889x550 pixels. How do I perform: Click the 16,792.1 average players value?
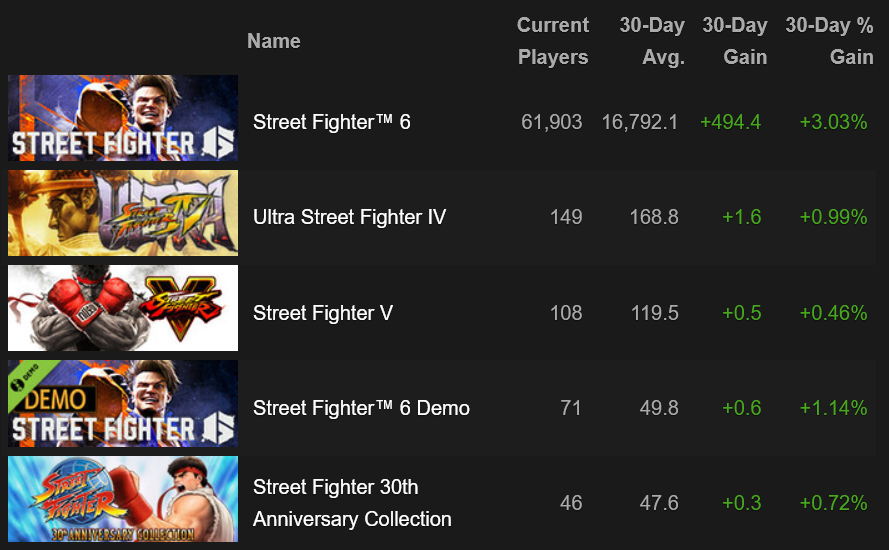point(640,122)
